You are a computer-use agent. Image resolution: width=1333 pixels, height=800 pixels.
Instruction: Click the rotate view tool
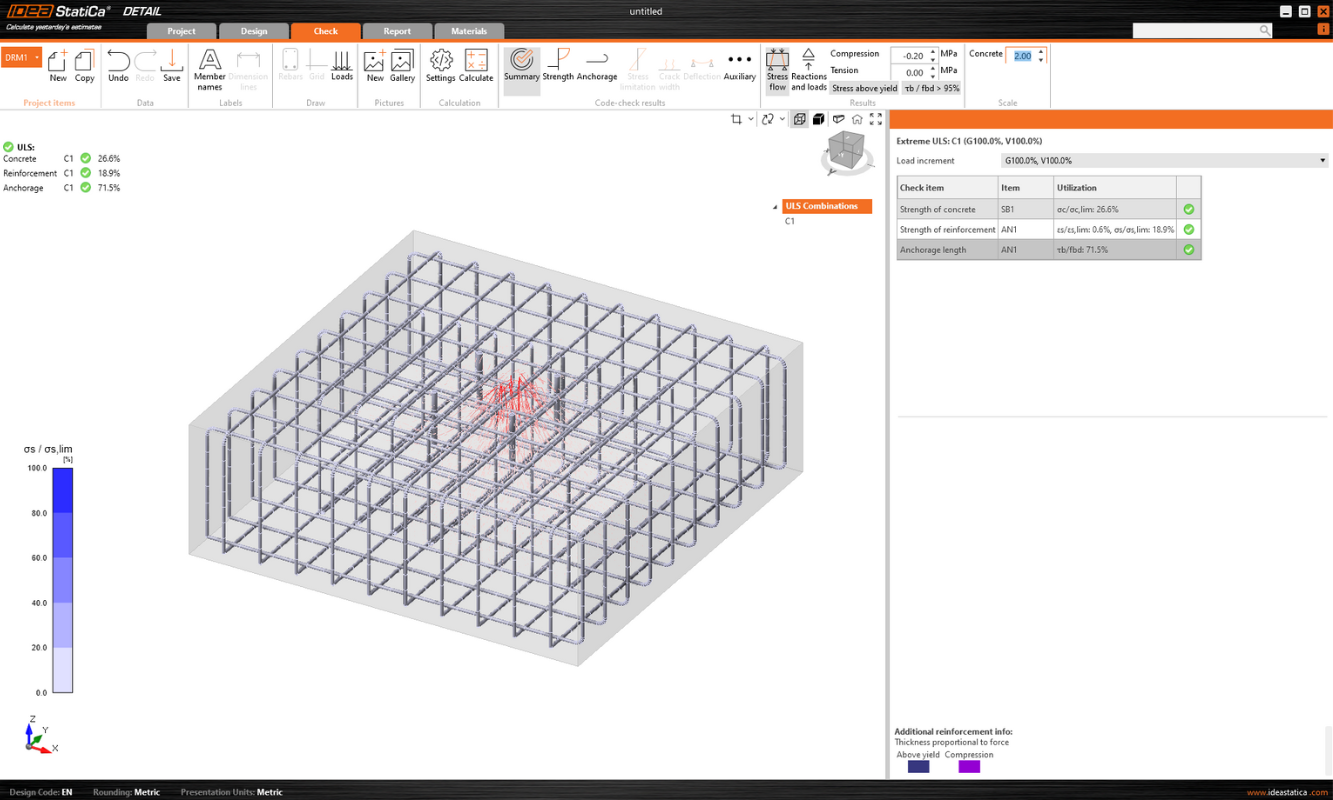(x=768, y=119)
